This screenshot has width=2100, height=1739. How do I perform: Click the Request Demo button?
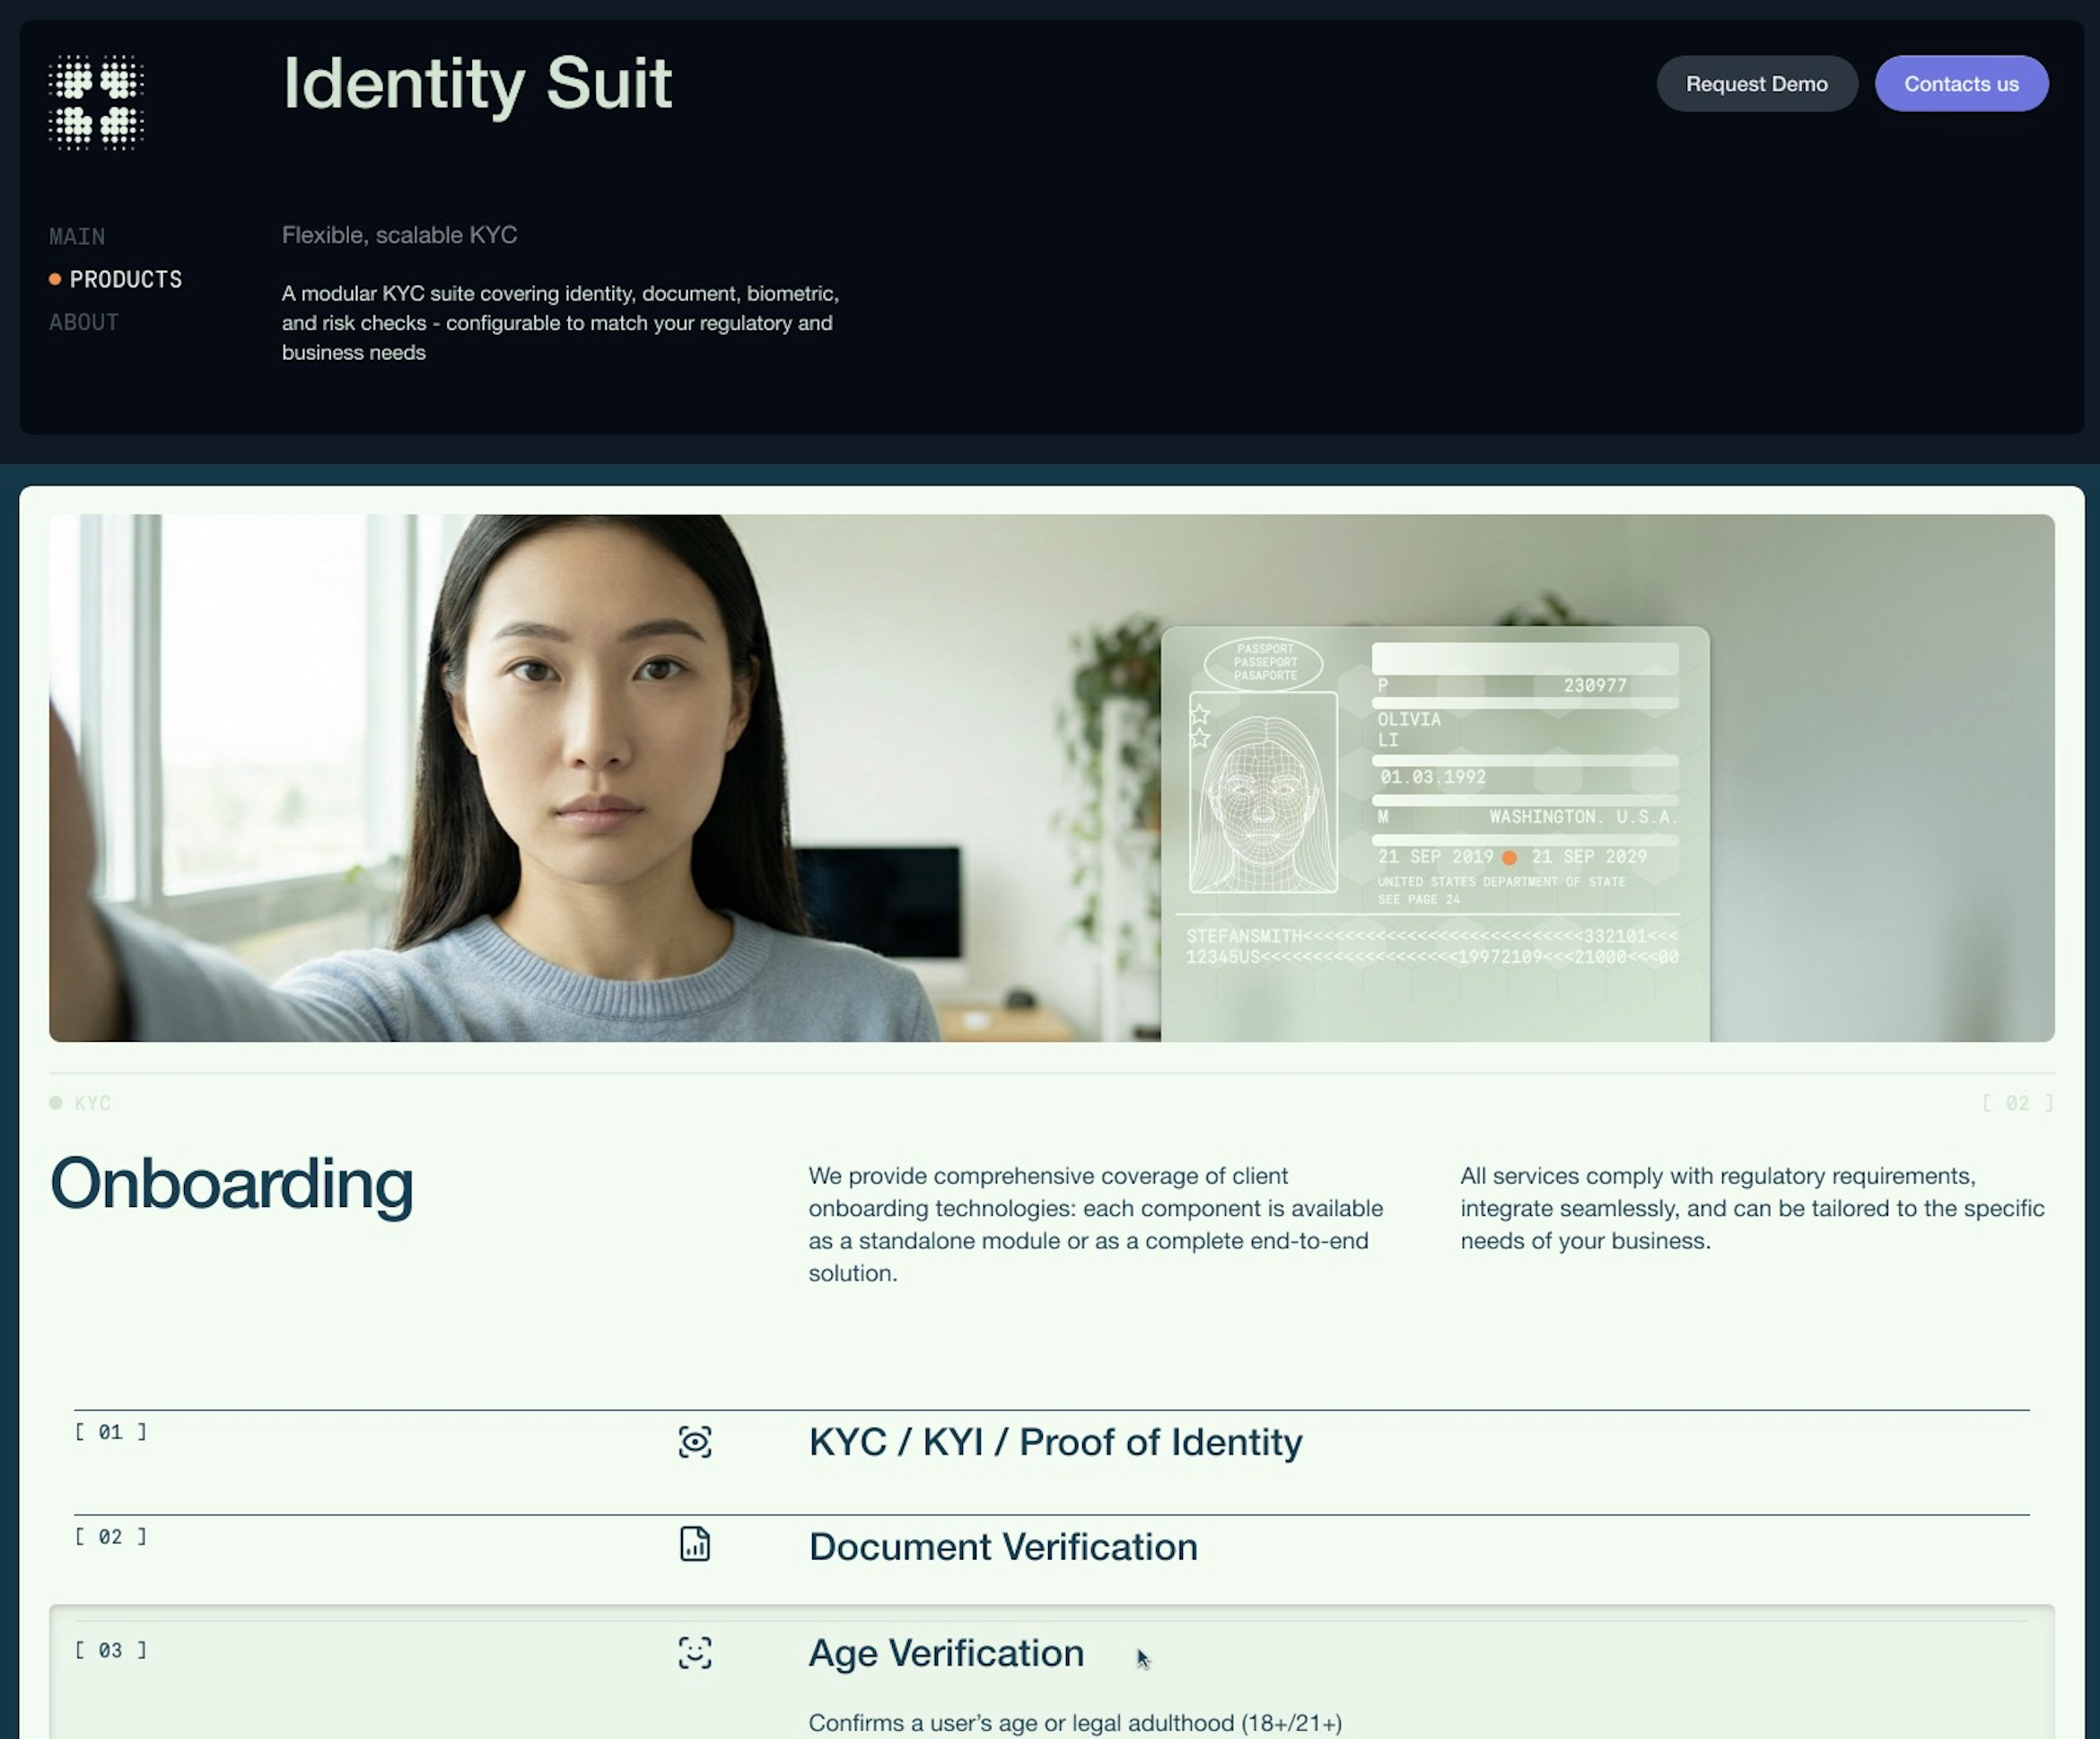click(1757, 84)
